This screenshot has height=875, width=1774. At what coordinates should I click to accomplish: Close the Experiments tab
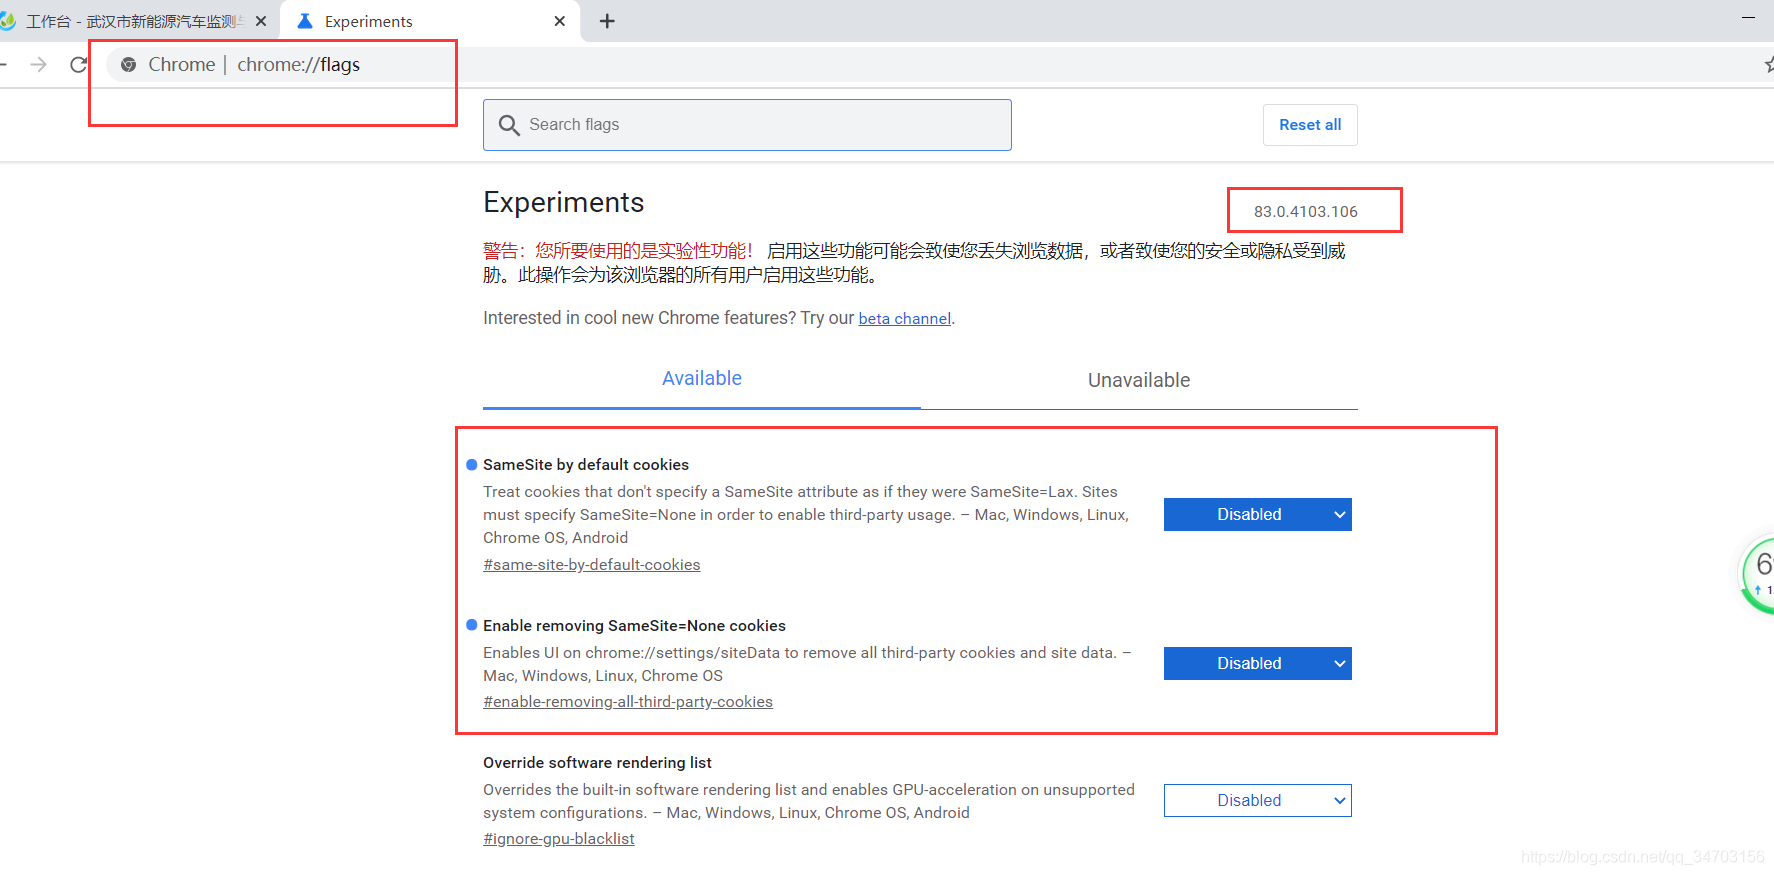pyautogui.click(x=560, y=21)
